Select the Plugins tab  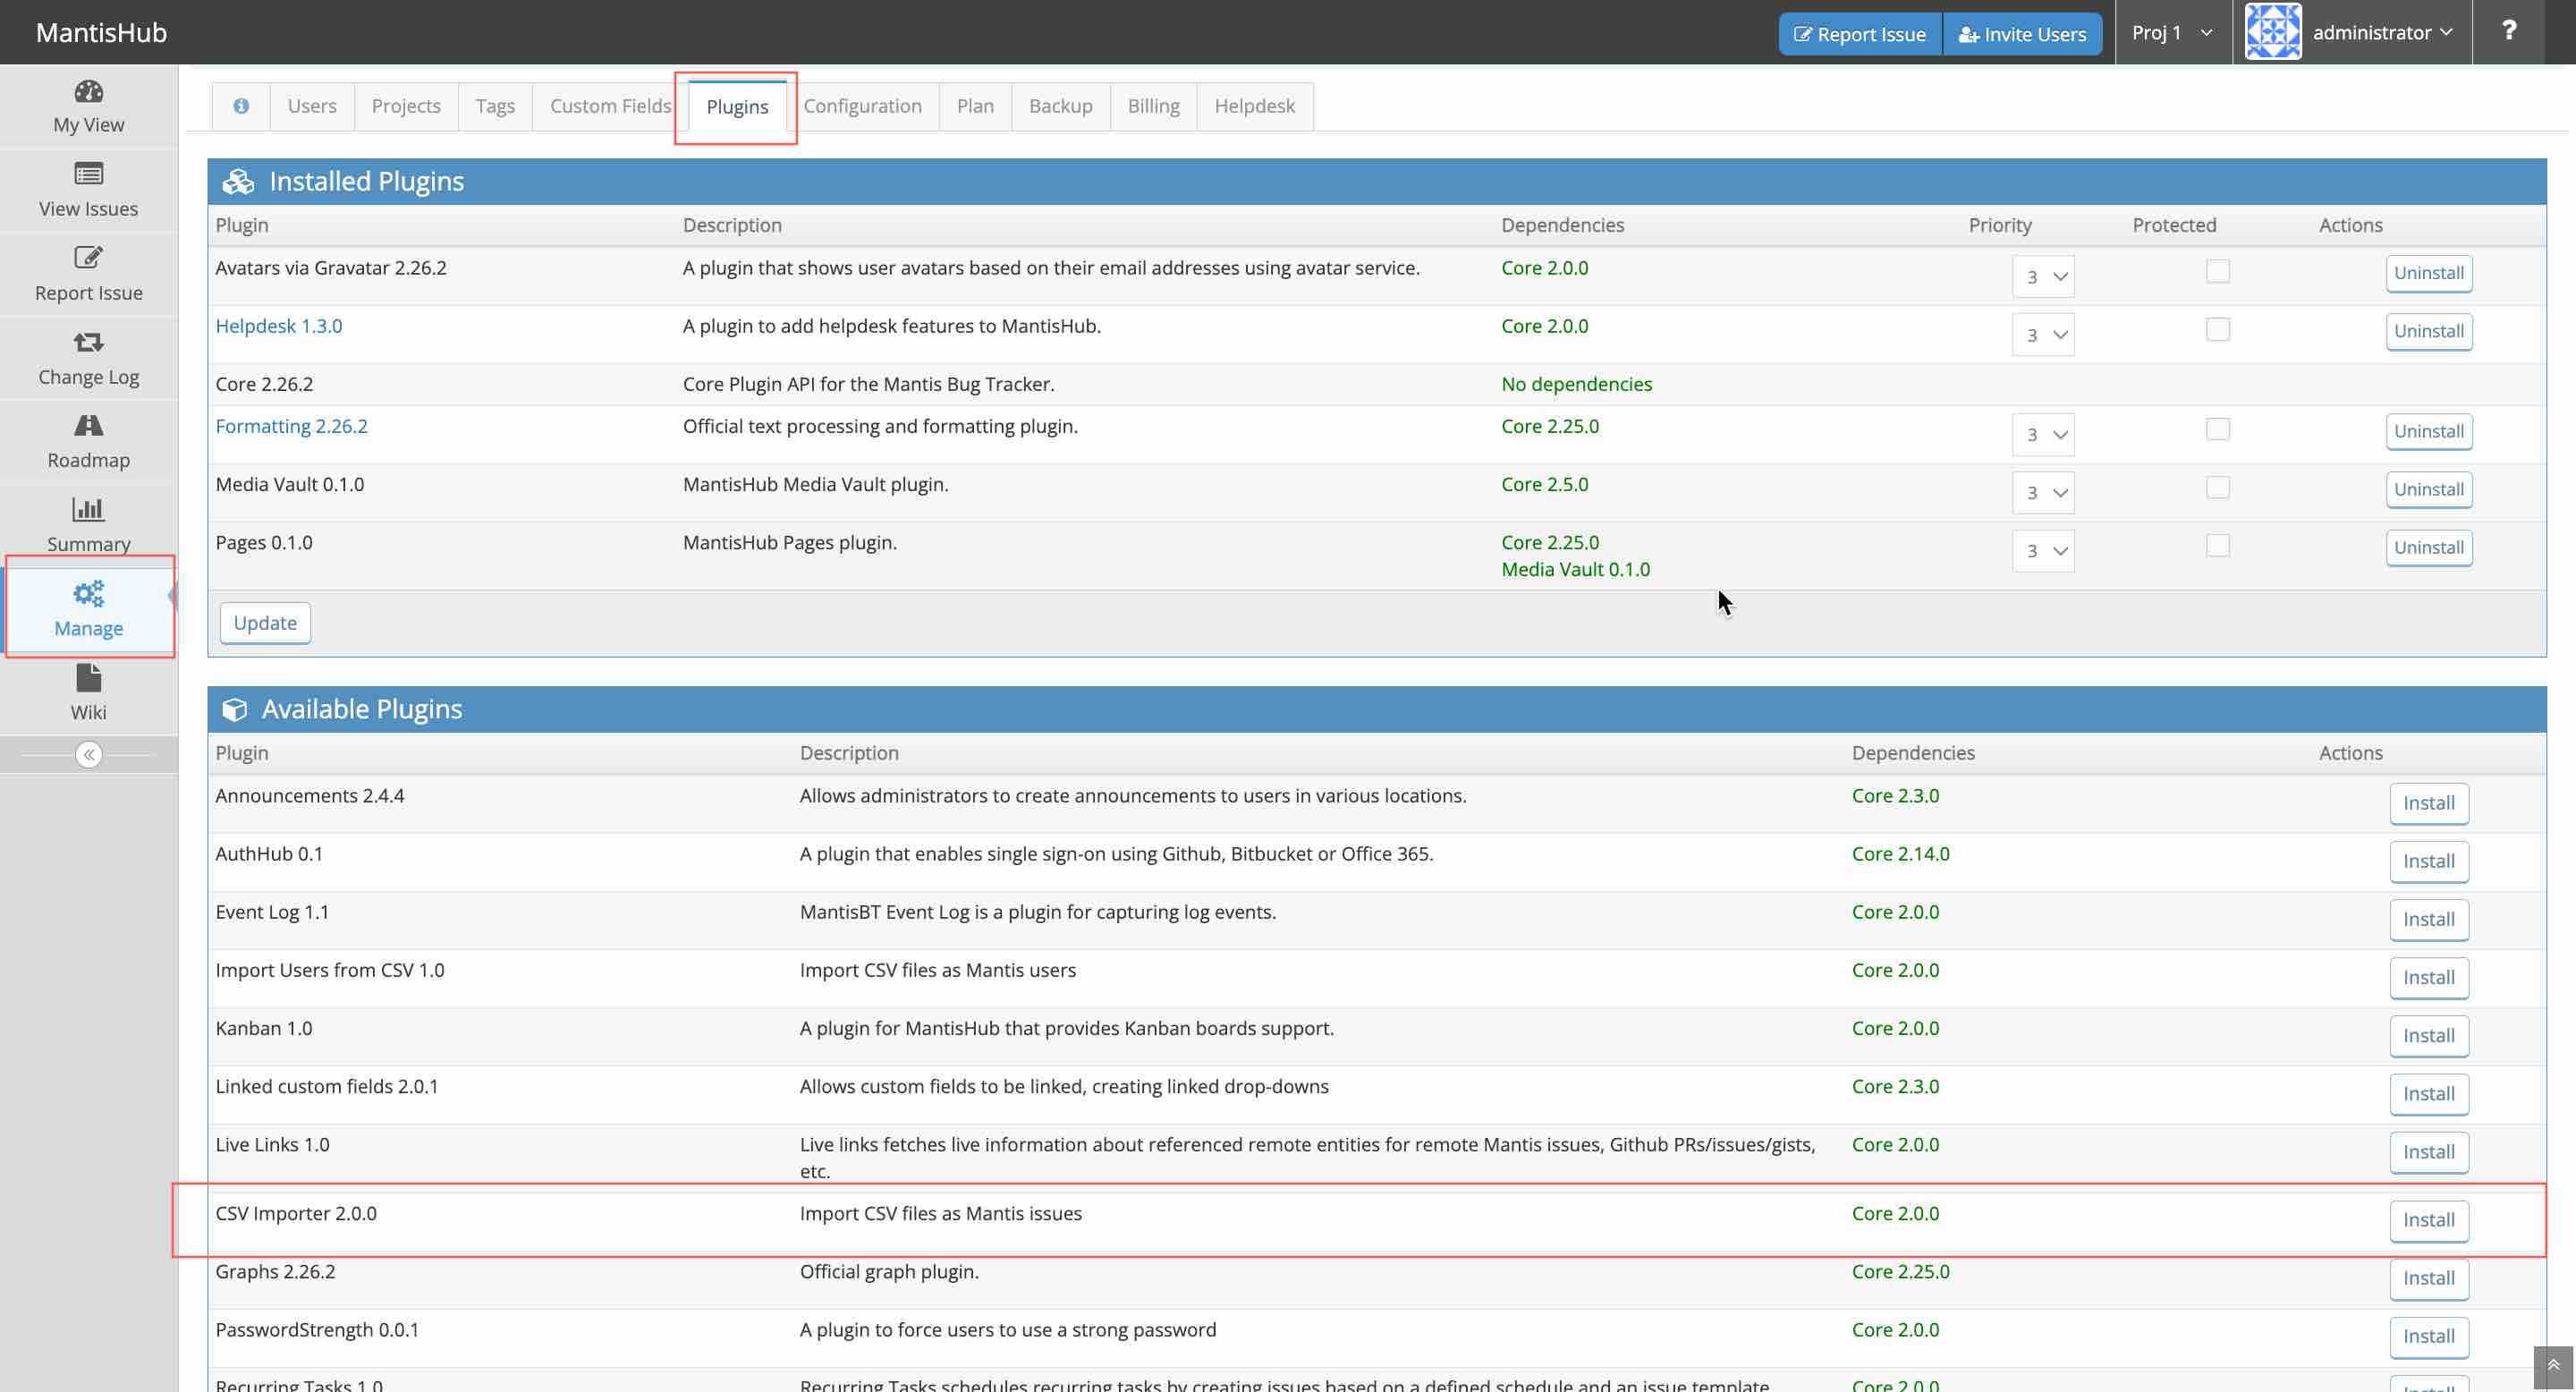click(737, 106)
